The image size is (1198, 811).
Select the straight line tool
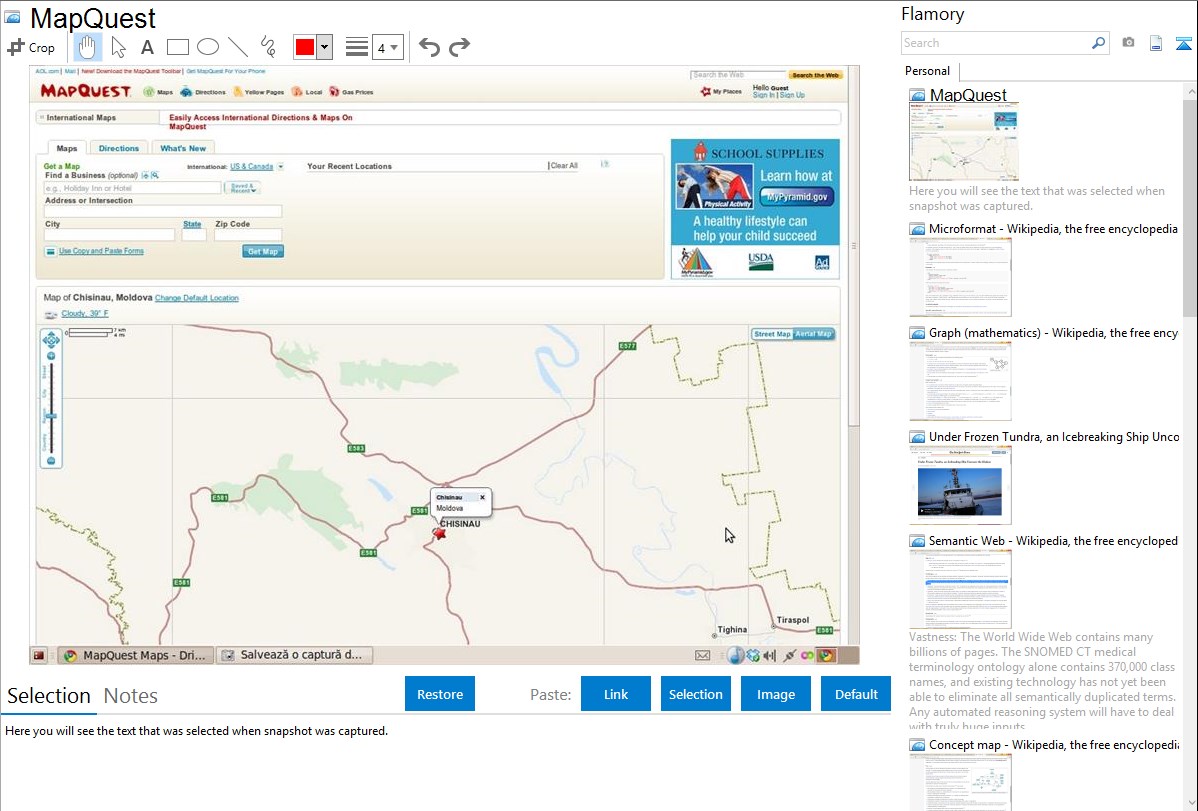coord(238,47)
